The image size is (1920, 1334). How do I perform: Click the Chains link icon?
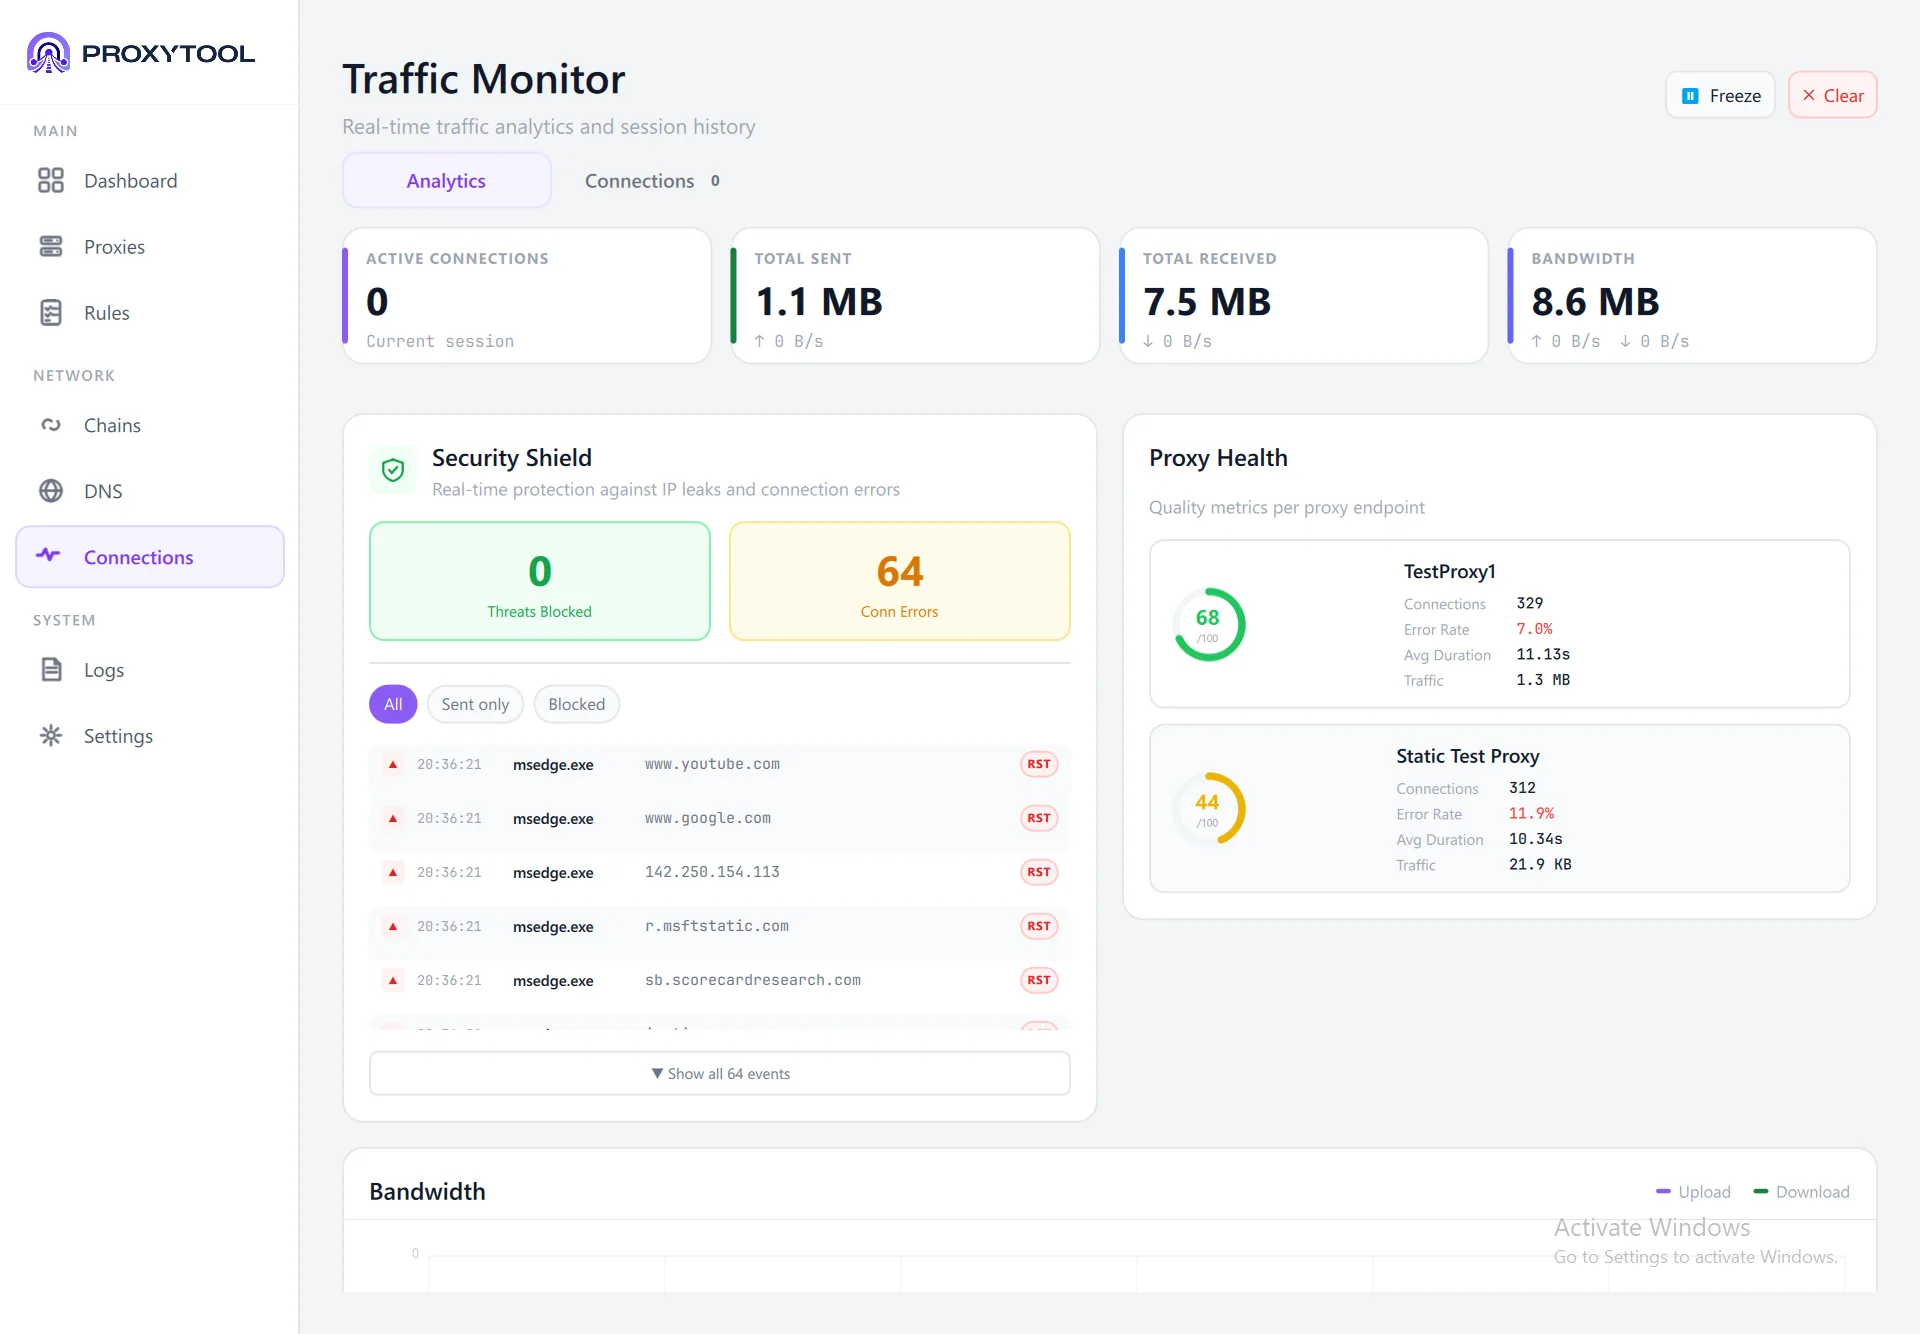[51, 425]
